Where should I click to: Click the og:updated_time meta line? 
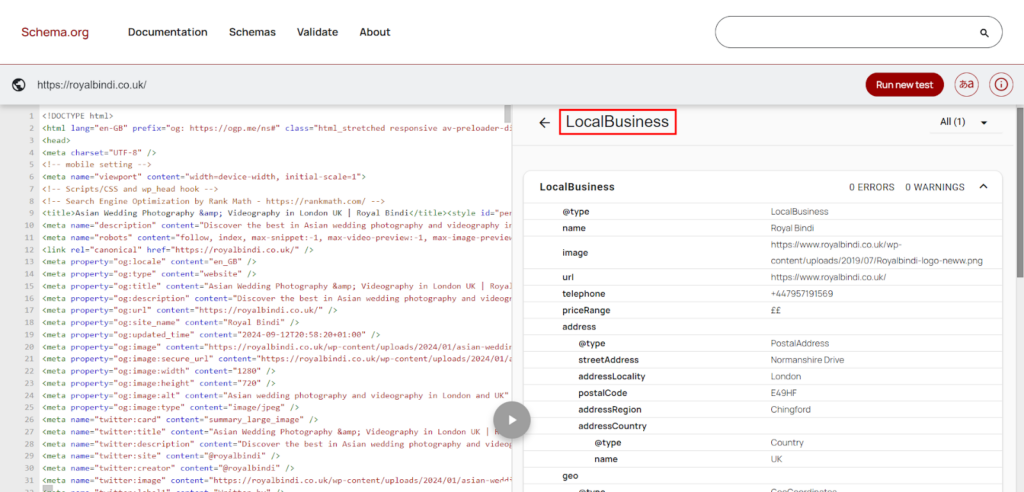(x=211, y=335)
